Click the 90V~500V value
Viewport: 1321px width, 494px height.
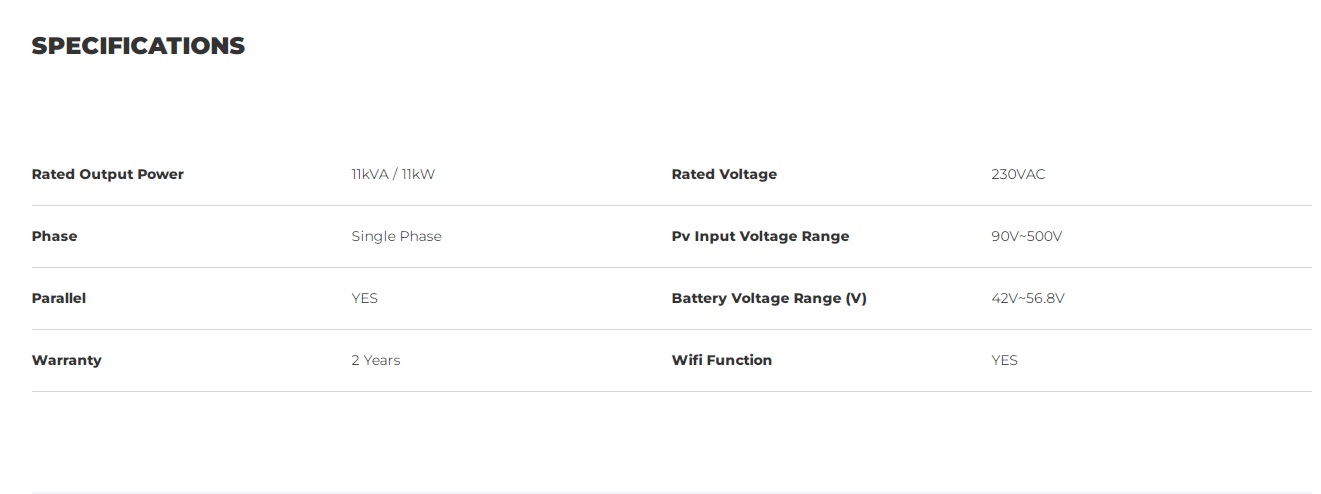(1026, 236)
